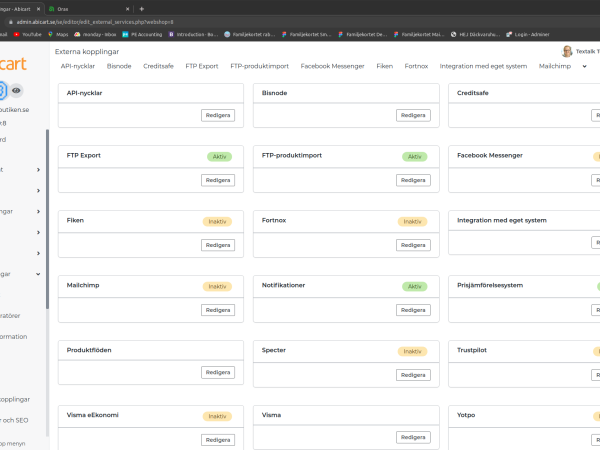
Task: Open the HEJ Däckvaruhu bookmark
Action: coord(475,34)
